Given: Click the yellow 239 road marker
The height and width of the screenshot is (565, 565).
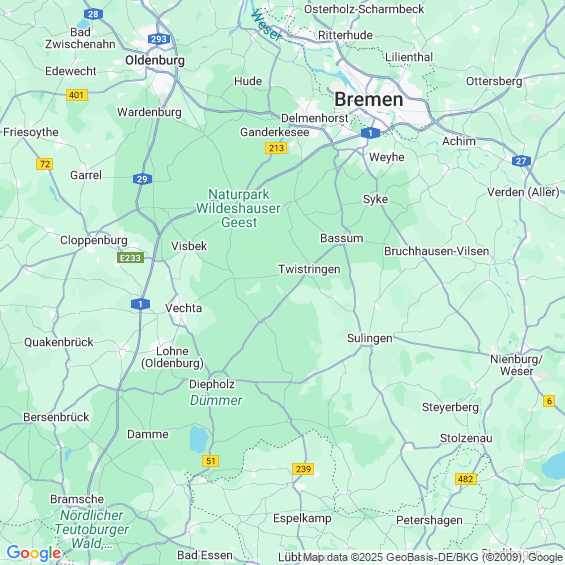Looking at the screenshot, I should tap(303, 469).
